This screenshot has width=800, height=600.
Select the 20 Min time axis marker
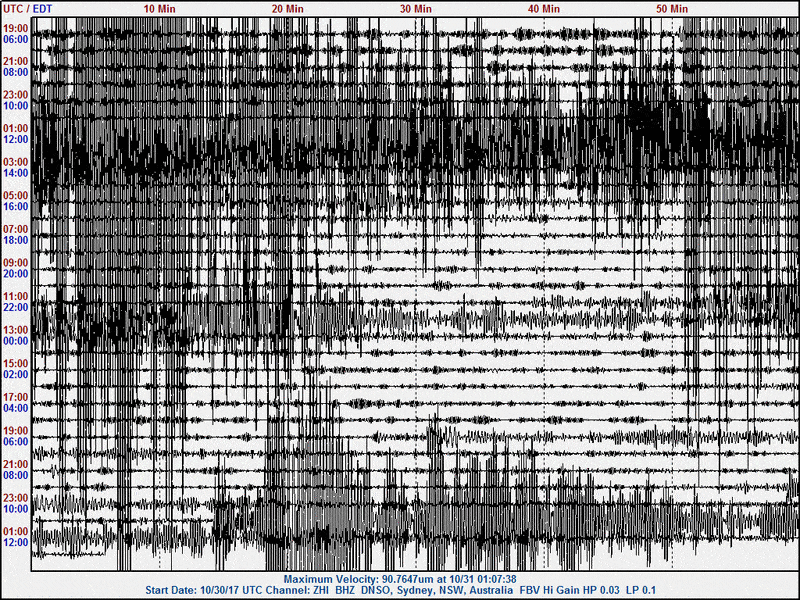[288, 8]
